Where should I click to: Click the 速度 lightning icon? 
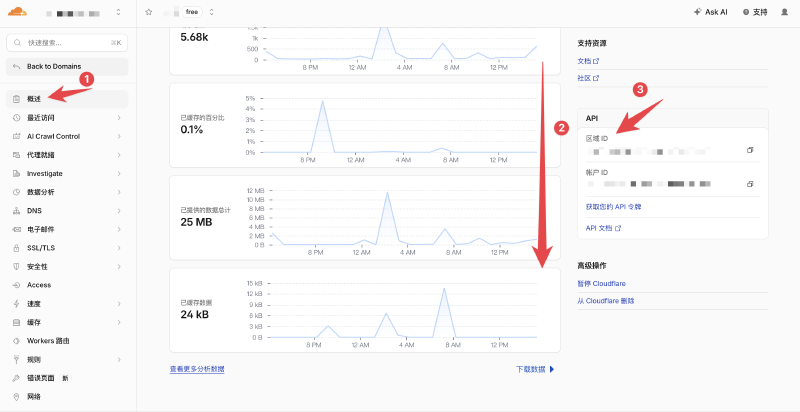[16, 304]
